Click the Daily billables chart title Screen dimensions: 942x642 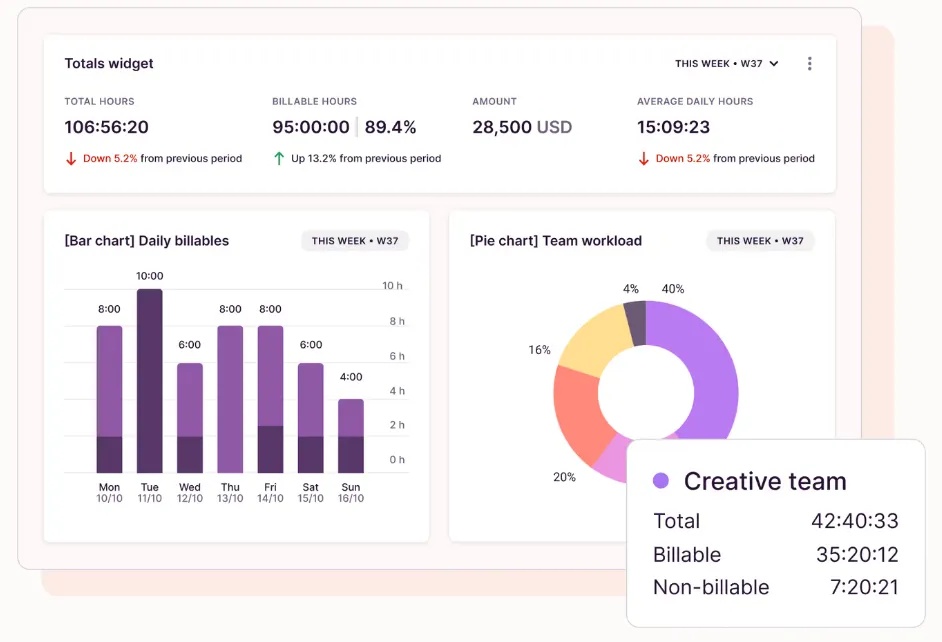coord(146,241)
